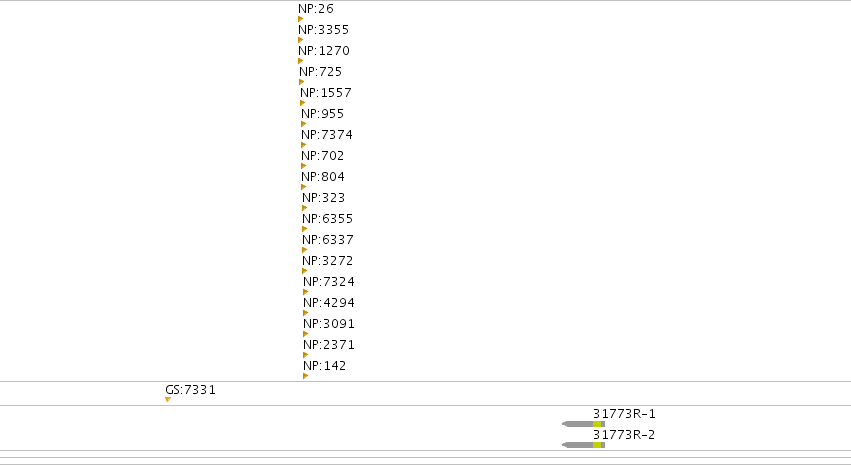Click the triangle marker beneath NP:323
The image size is (851, 465).
(x=305, y=208)
